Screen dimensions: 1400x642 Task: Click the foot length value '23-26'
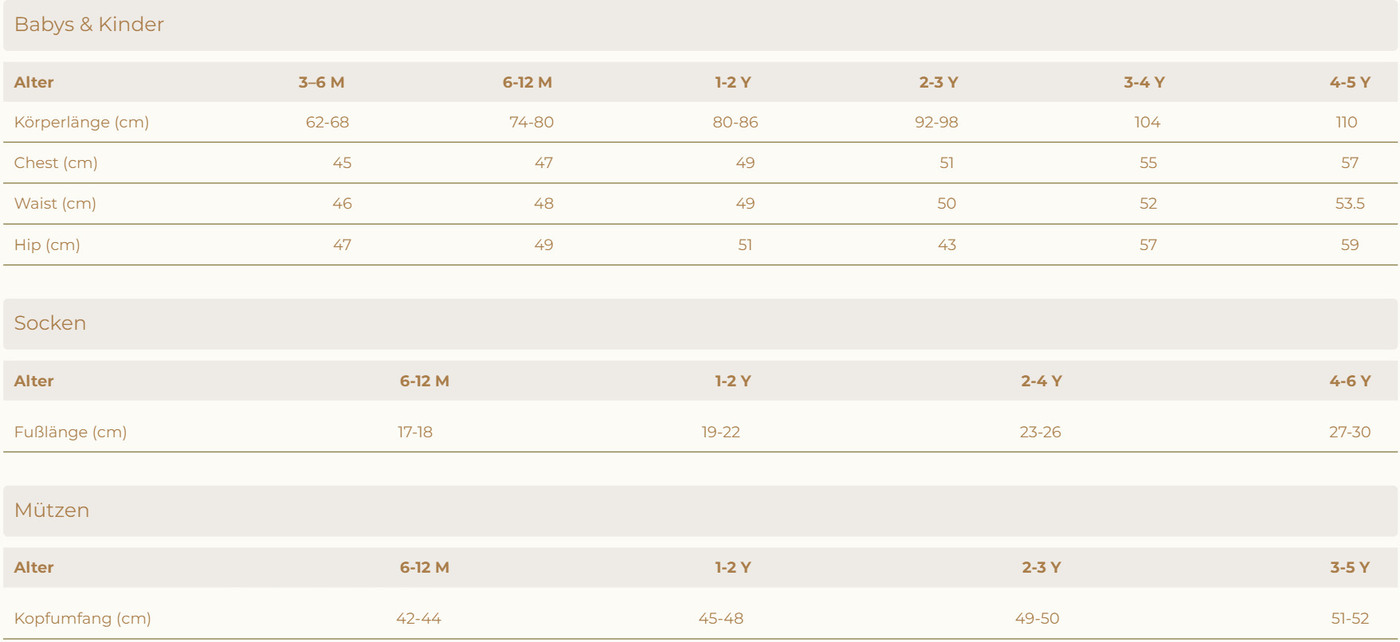coord(1040,432)
